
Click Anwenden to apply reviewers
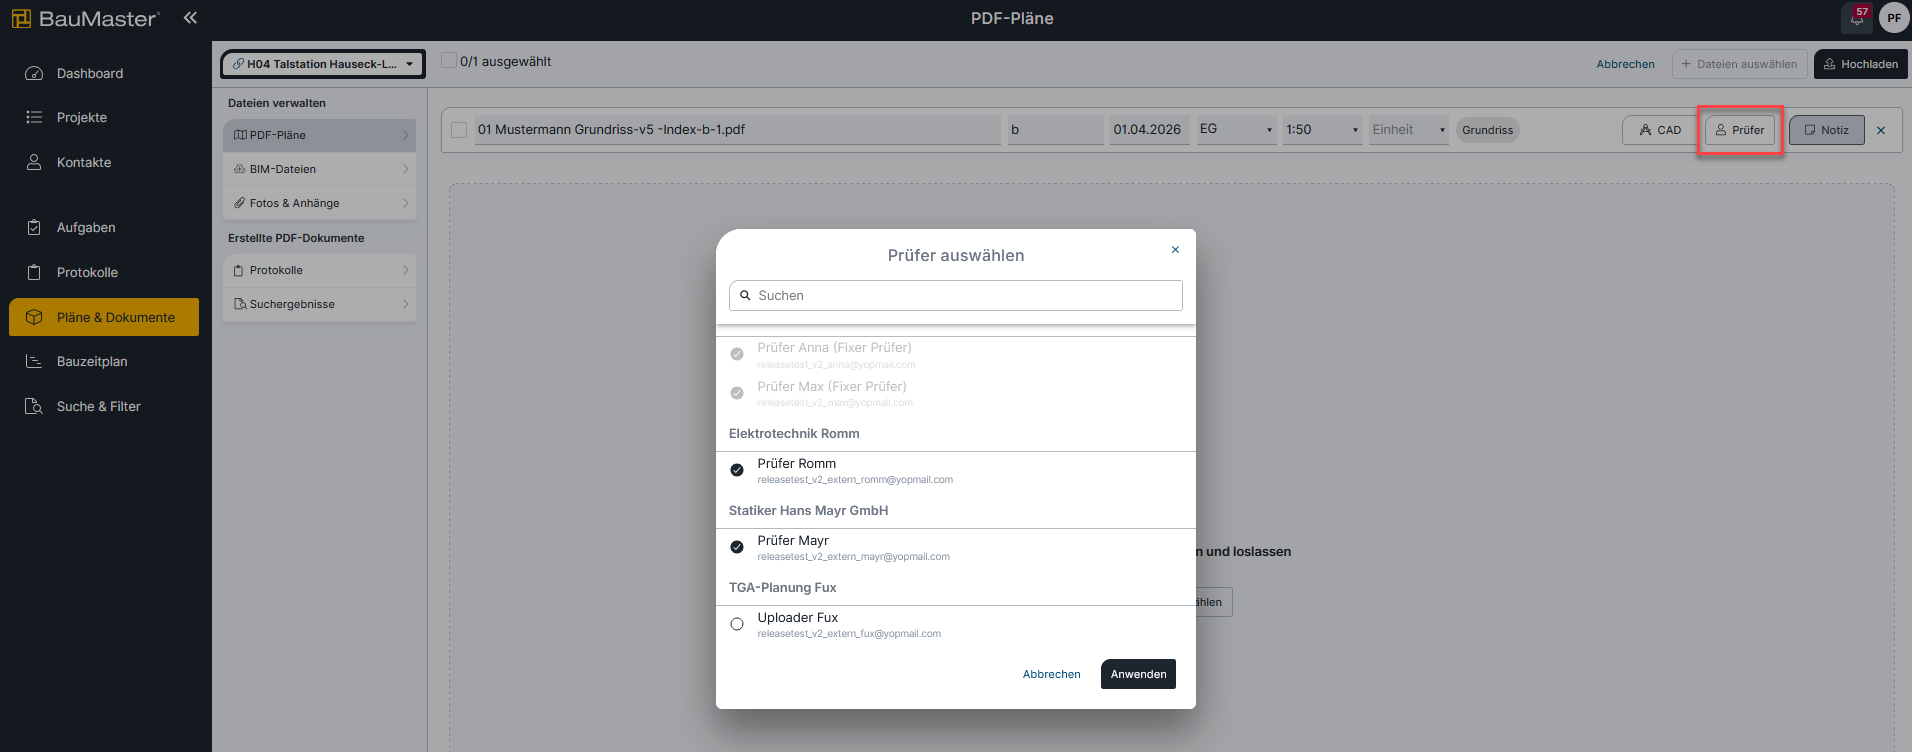click(1138, 674)
